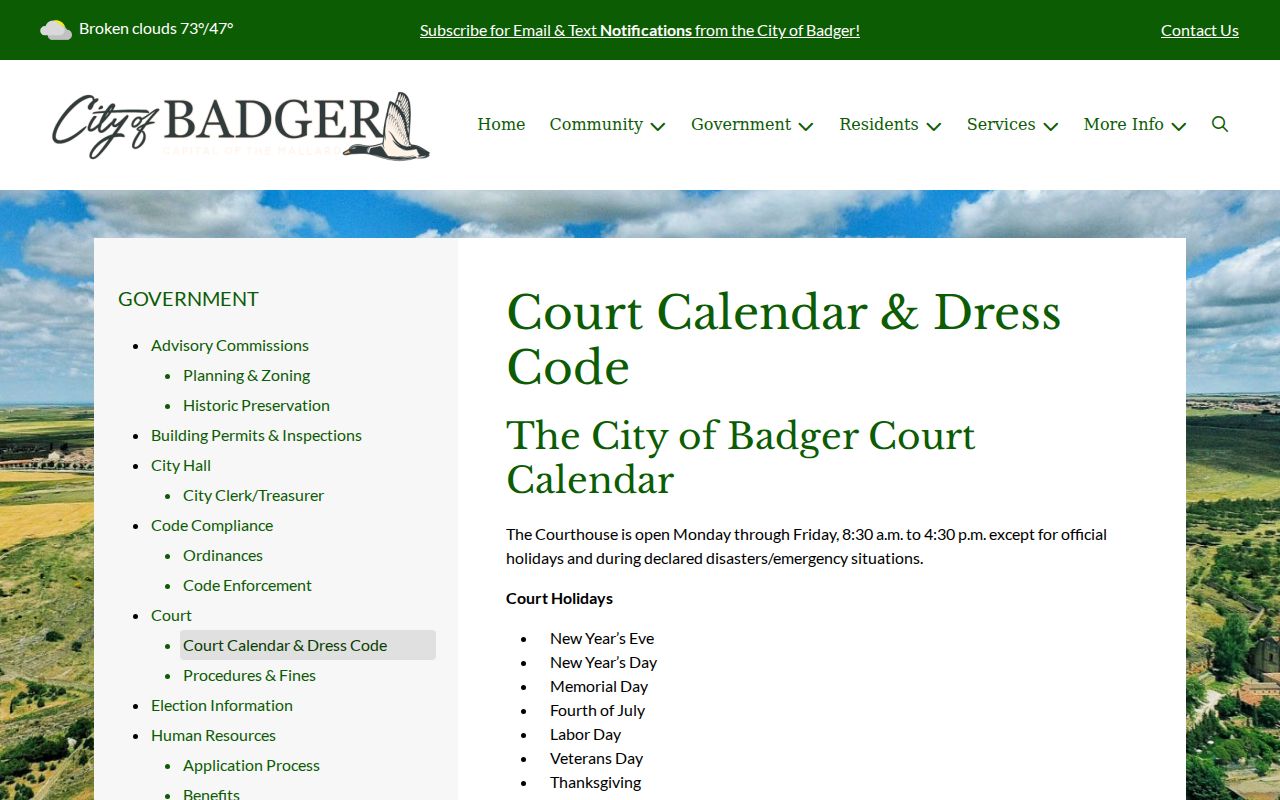Open Advisory Commissions in sidebar
The image size is (1280, 800).
click(x=230, y=345)
